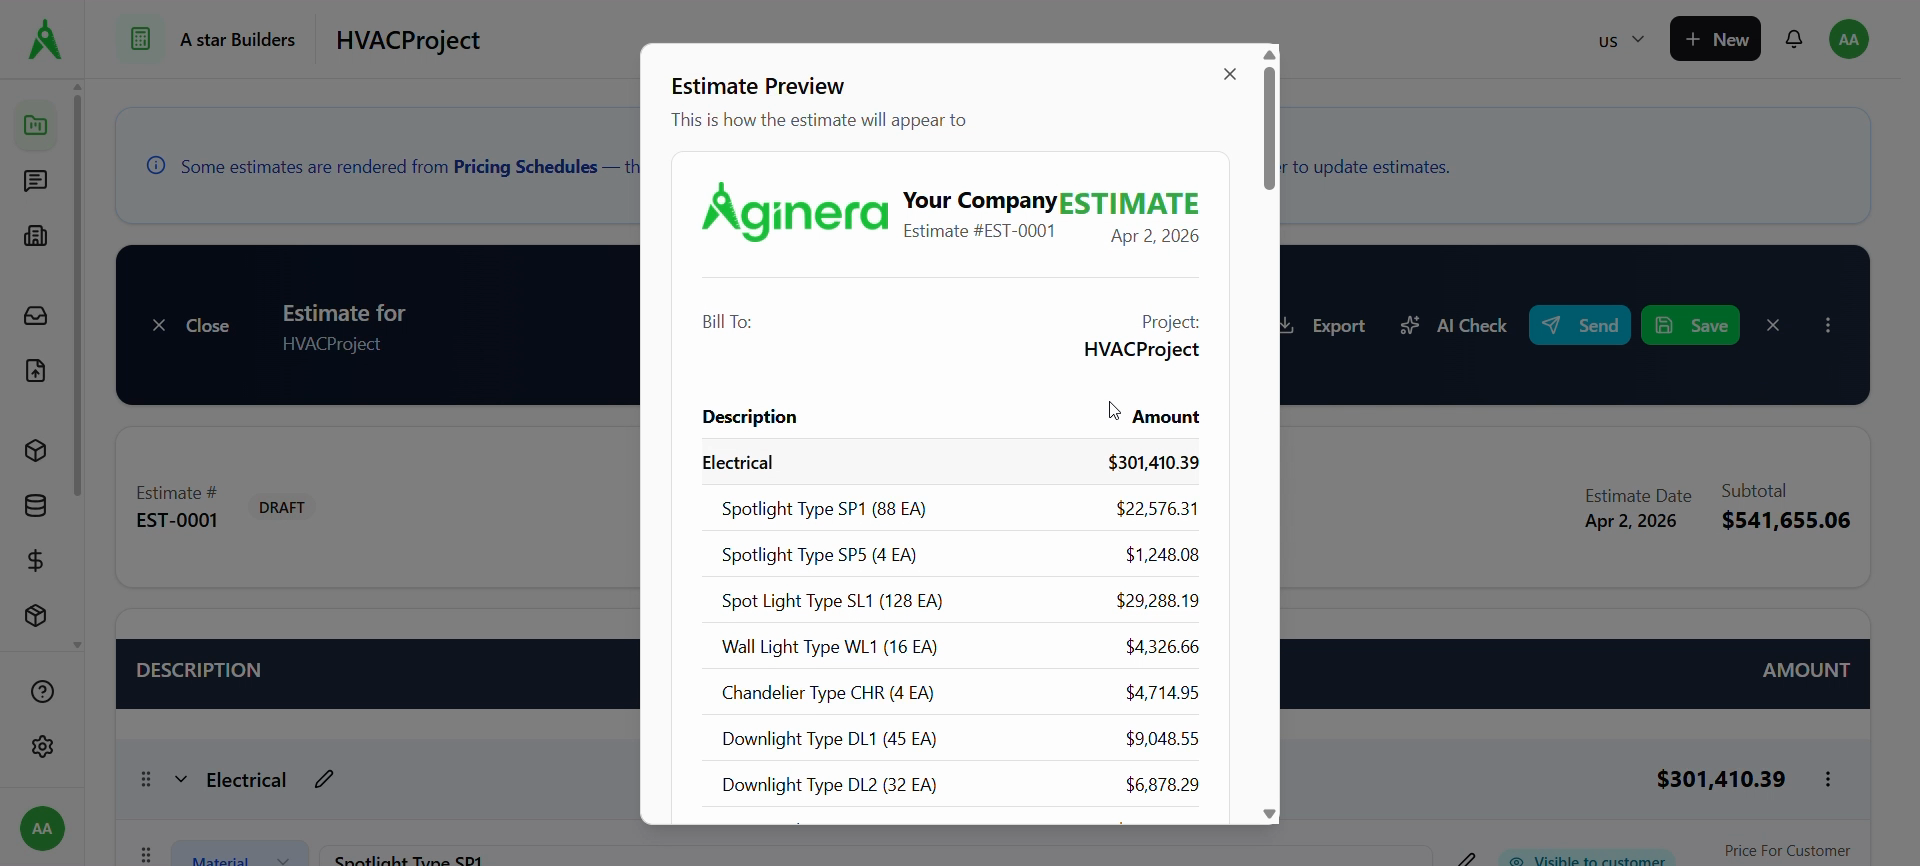This screenshot has height=866, width=1920.
Task: Open the estimate header three-dot menu
Action: 1828,325
